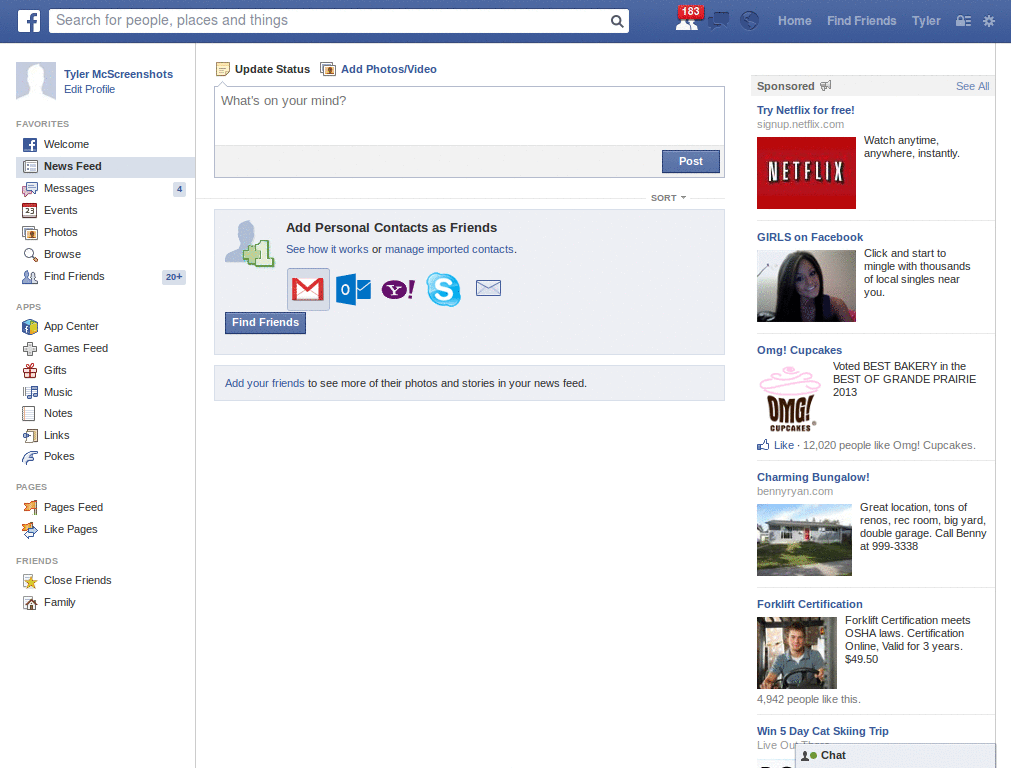This screenshot has height=768, width=1024.
Task: Open the messages icon in top bar
Action: click(719, 21)
